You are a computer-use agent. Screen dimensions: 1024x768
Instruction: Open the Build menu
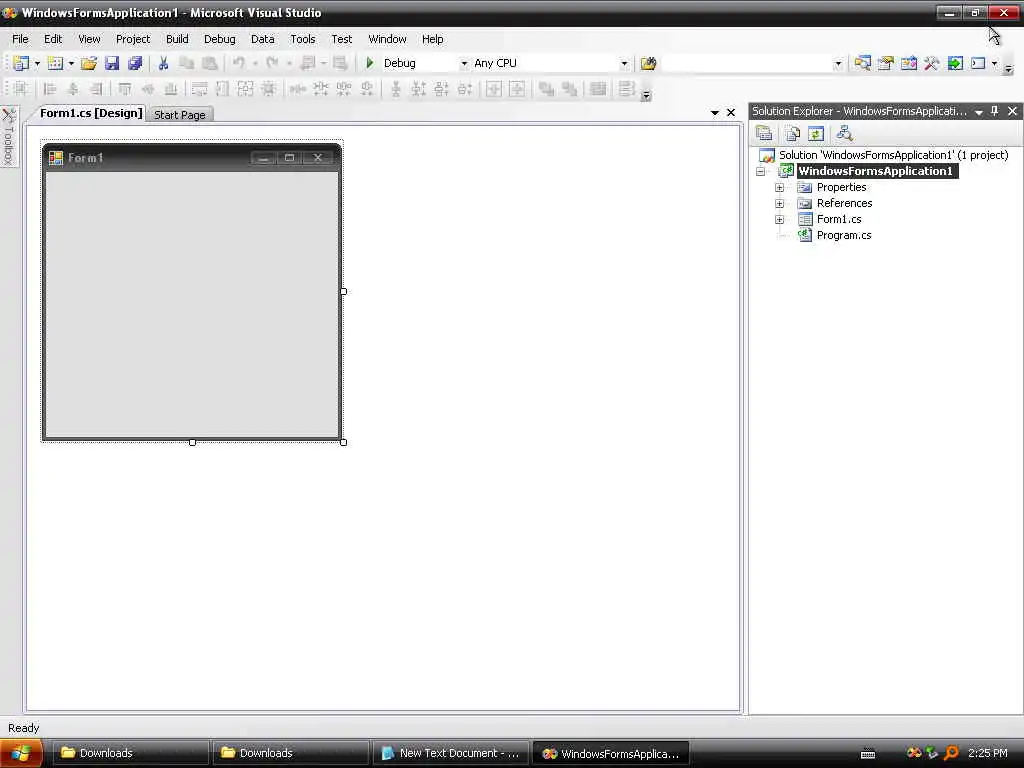(x=177, y=39)
